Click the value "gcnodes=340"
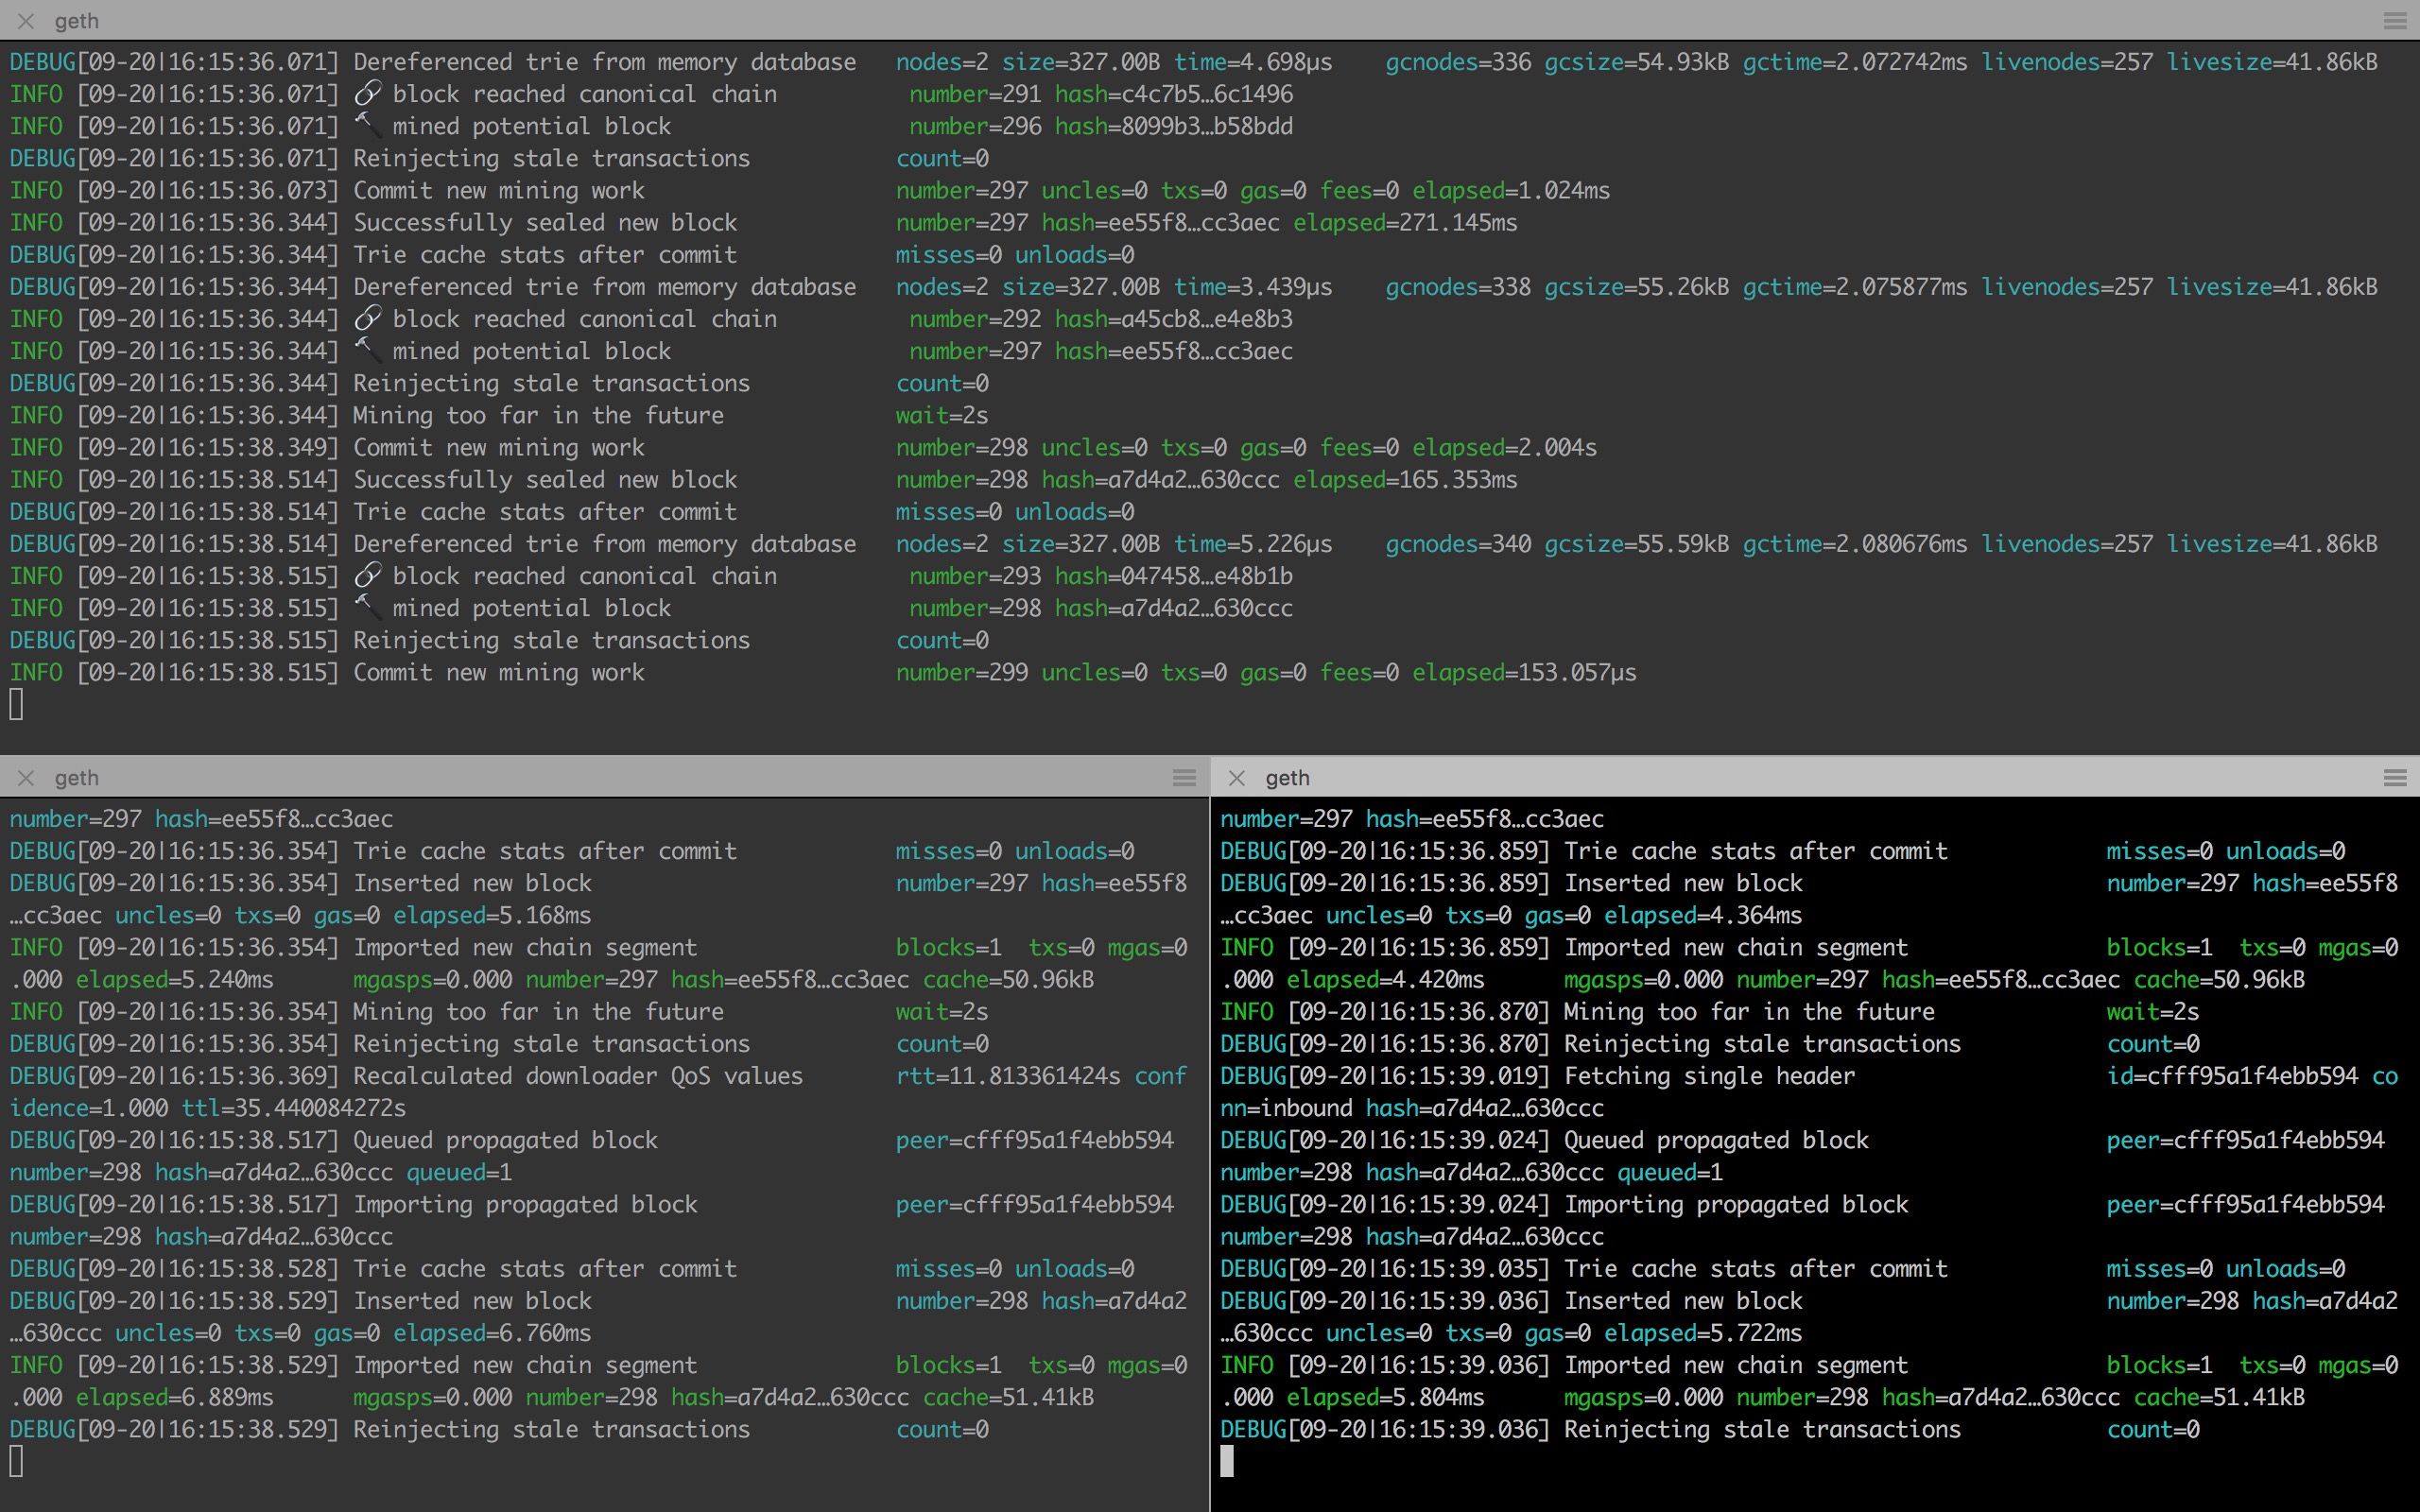The height and width of the screenshot is (1512, 2420). (x=1458, y=544)
